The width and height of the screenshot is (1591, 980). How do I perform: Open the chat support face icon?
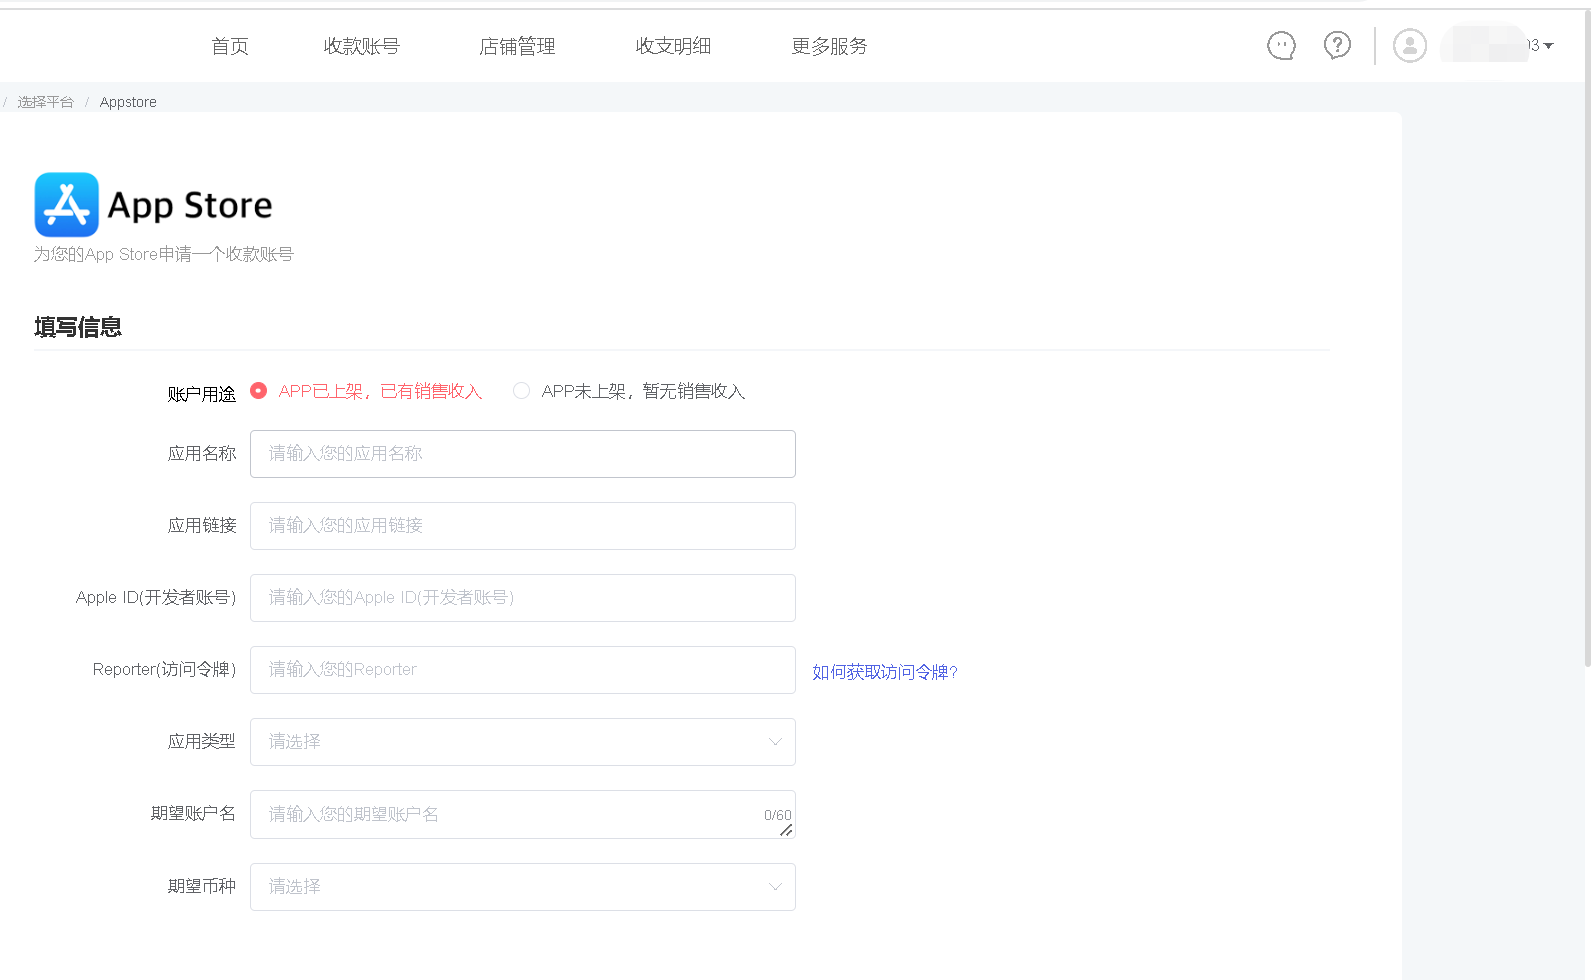pos(1281,45)
